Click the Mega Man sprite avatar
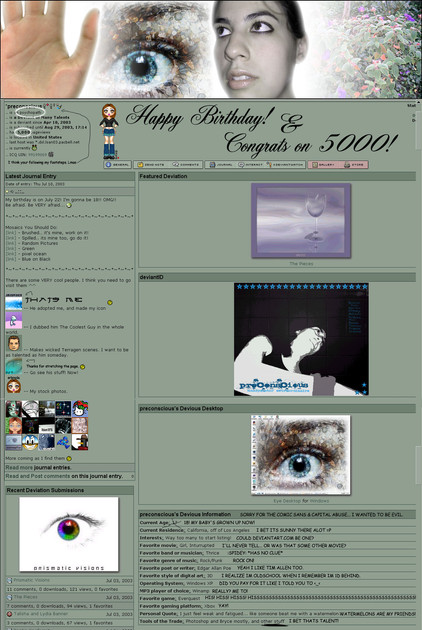 pos(63,442)
